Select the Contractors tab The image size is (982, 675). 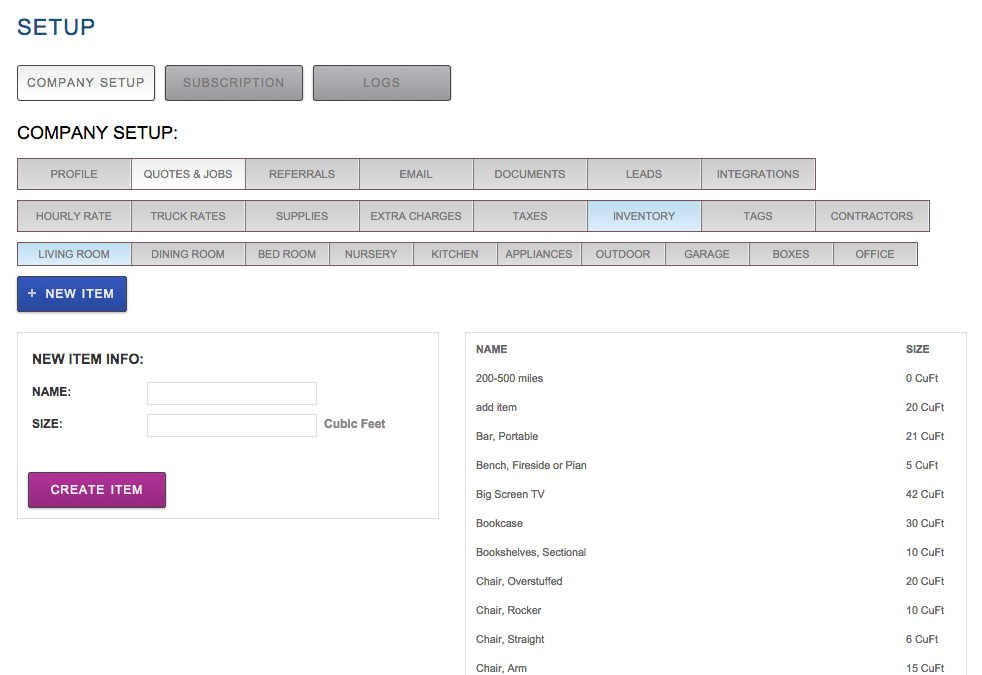[872, 216]
